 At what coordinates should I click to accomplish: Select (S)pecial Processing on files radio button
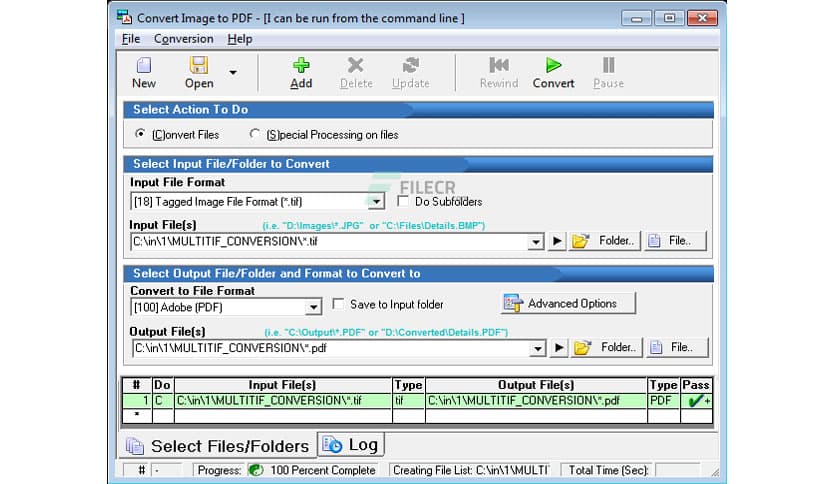[x=255, y=134]
